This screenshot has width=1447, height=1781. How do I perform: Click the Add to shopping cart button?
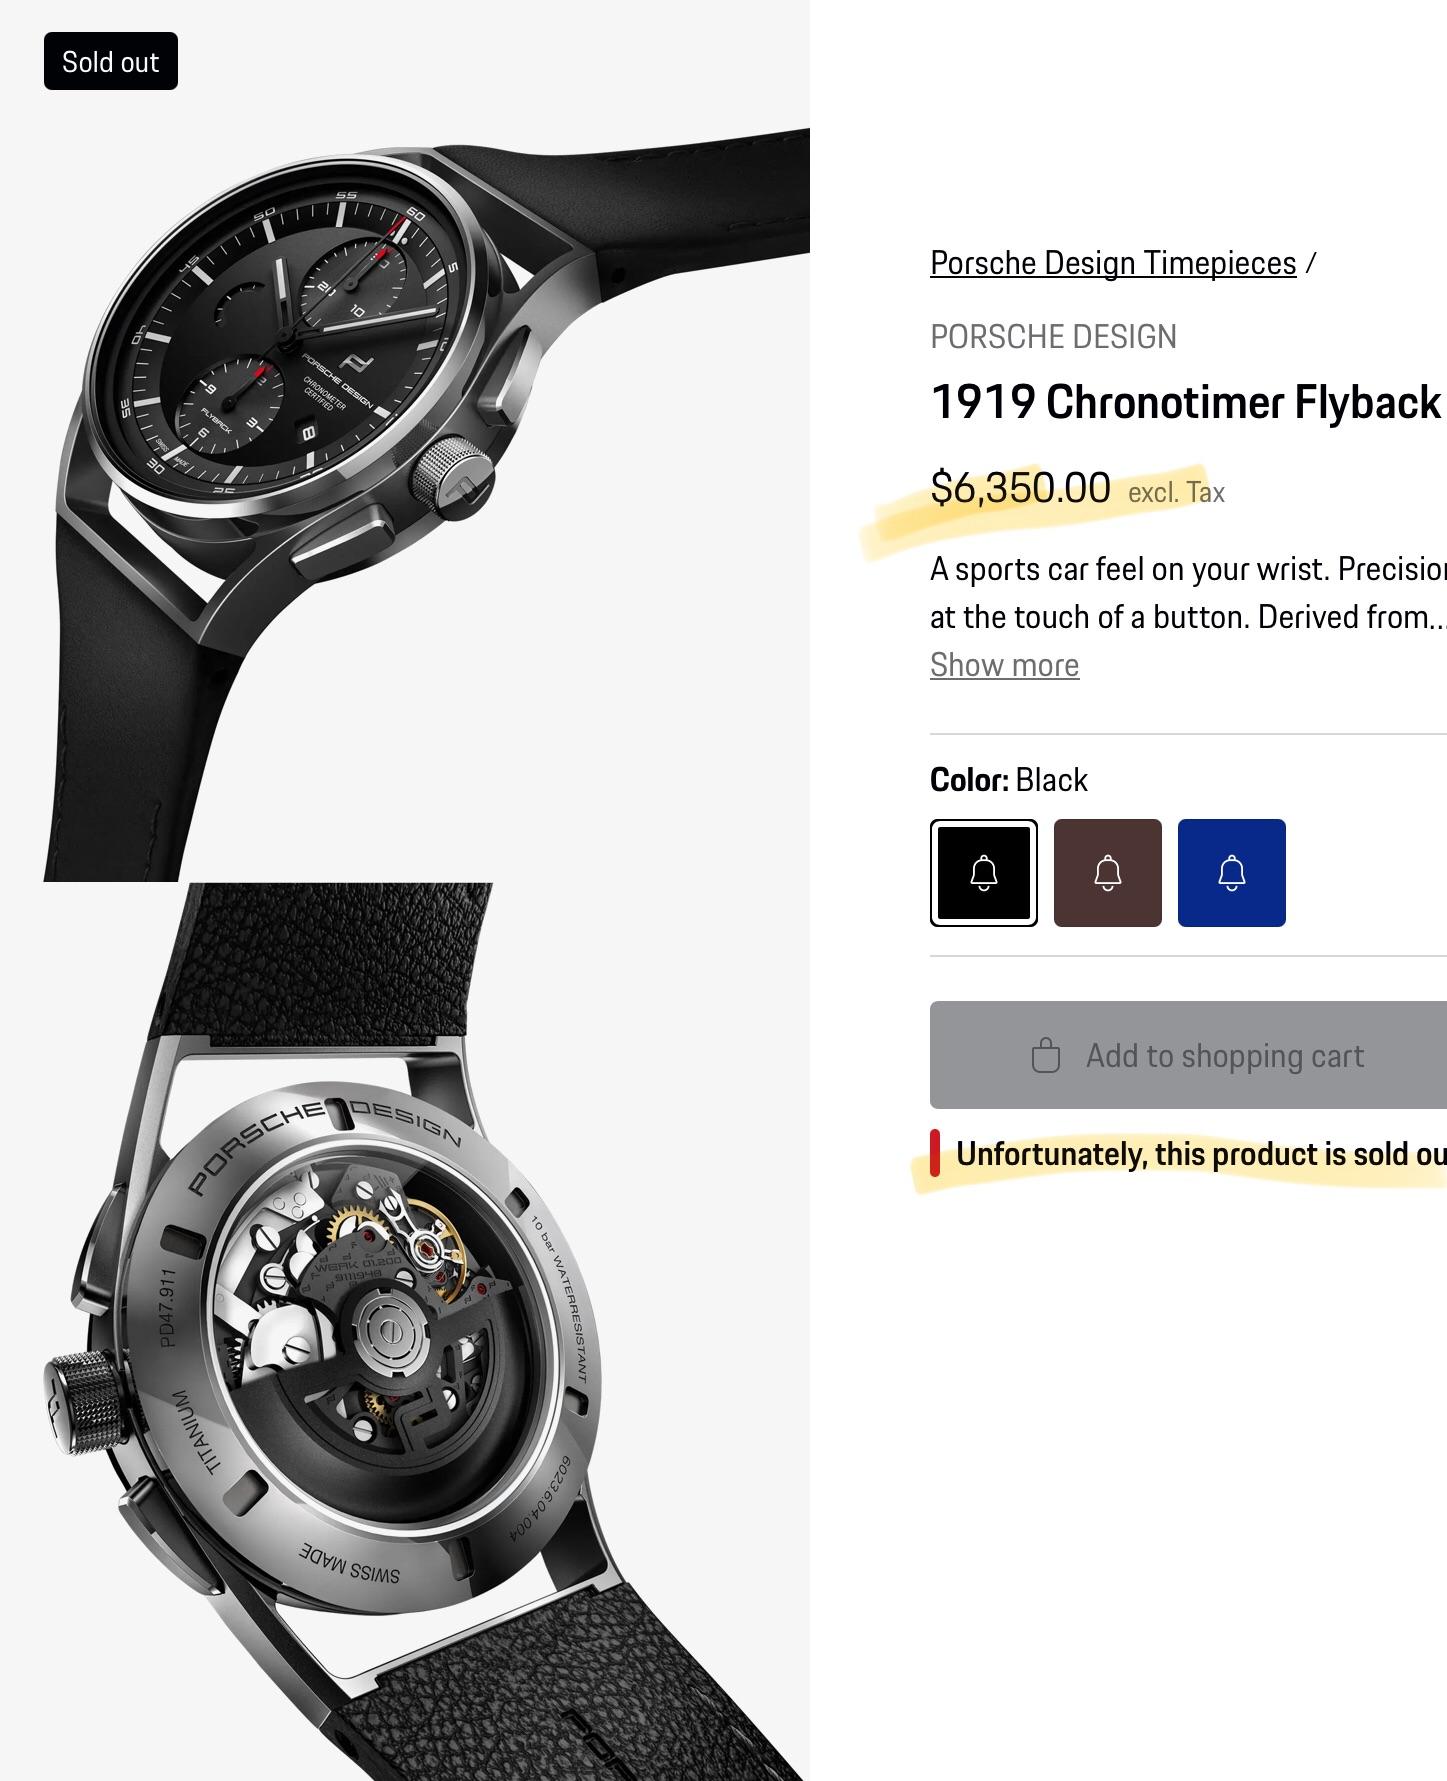coord(1188,1055)
